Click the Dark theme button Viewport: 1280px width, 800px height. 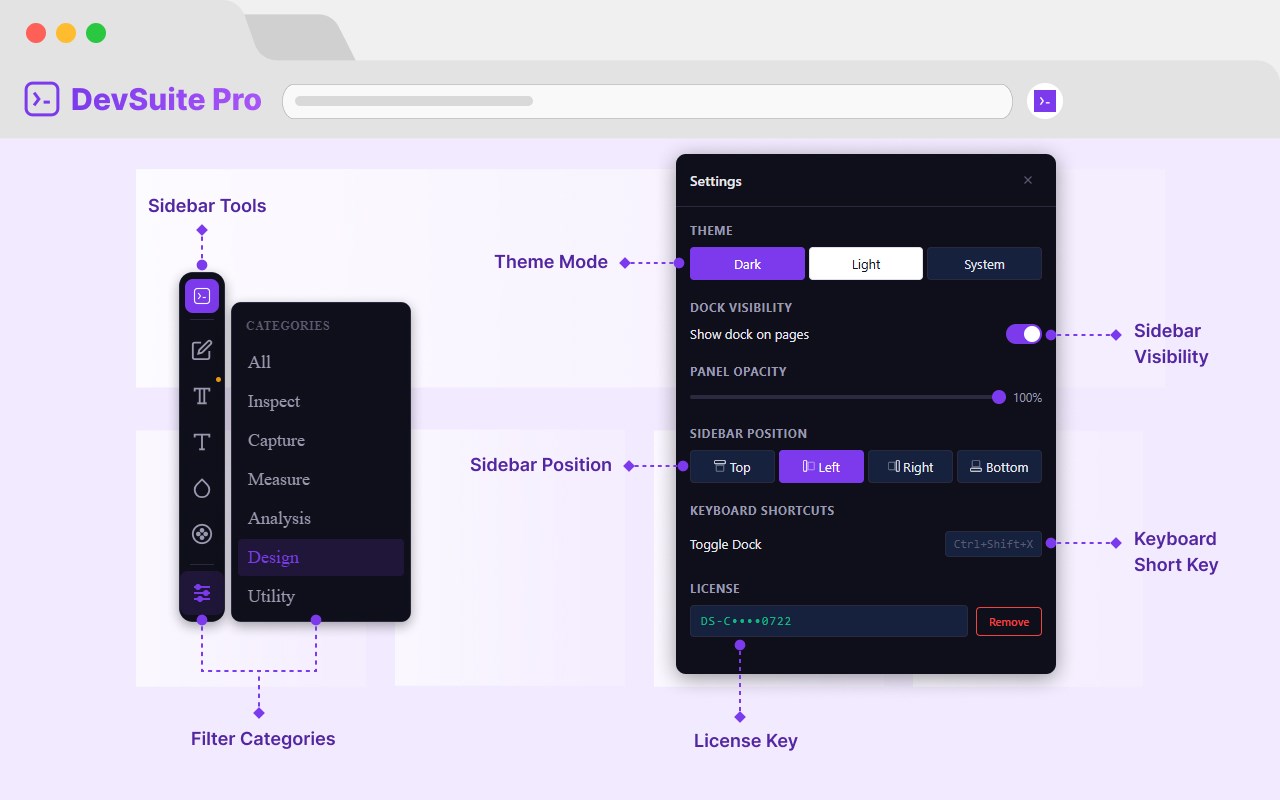(747, 264)
